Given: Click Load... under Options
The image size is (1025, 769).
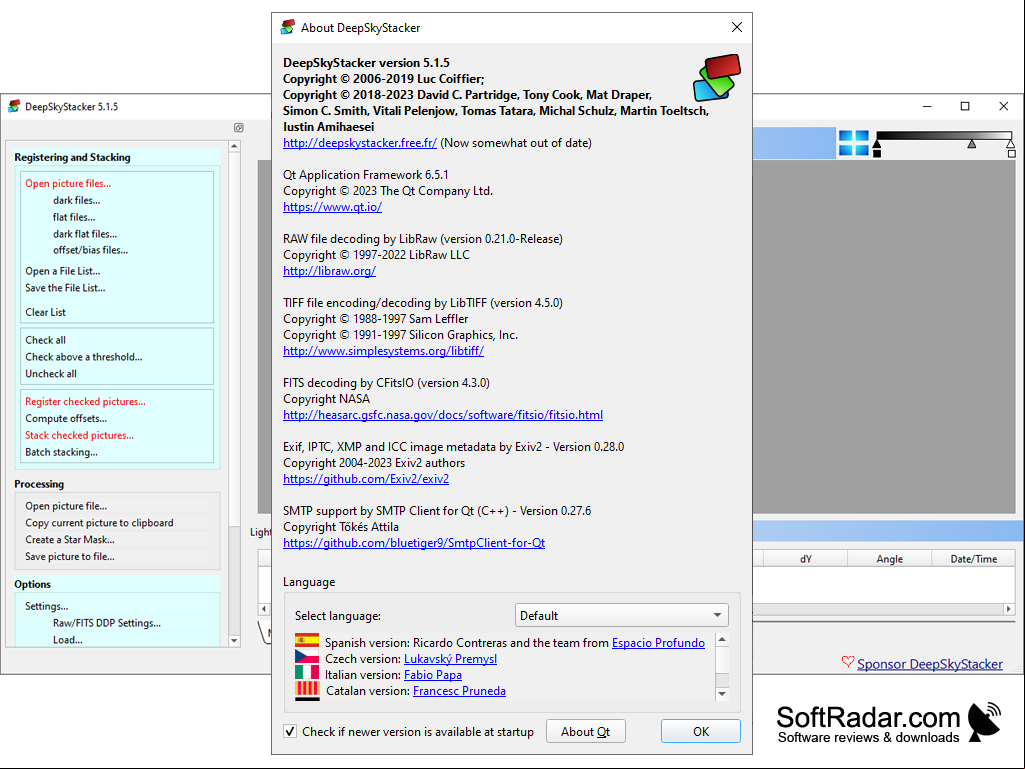Looking at the screenshot, I should [x=67, y=640].
